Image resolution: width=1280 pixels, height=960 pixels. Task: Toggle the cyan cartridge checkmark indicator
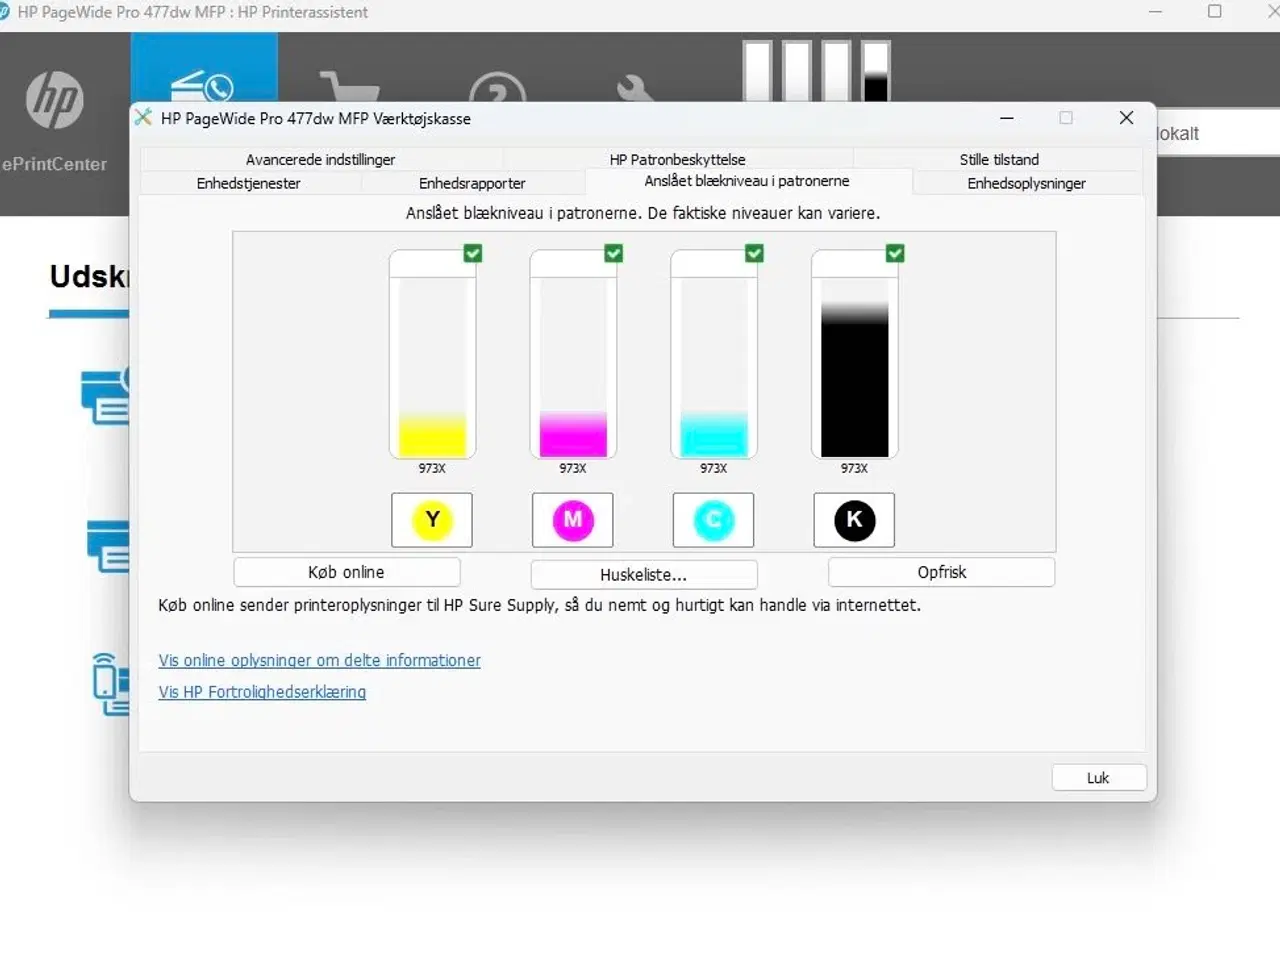pos(755,254)
